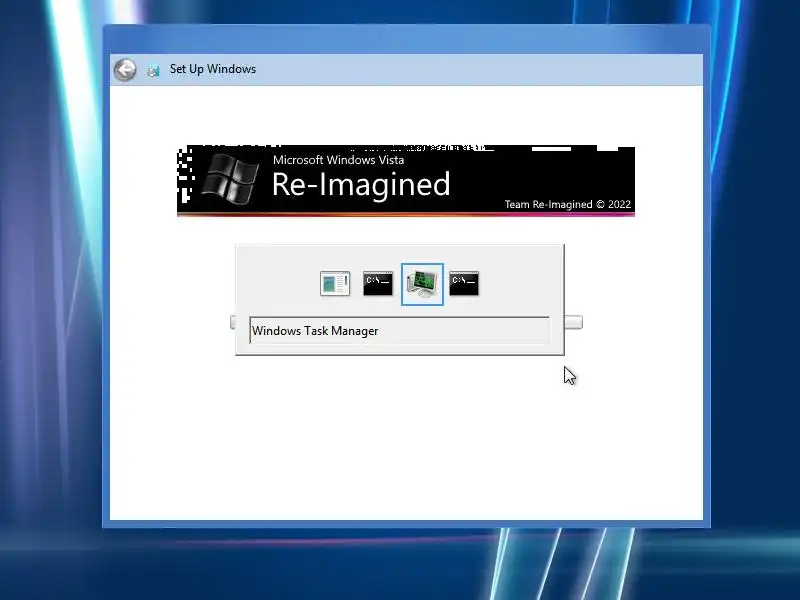Click the round back arrow button

click(125, 69)
